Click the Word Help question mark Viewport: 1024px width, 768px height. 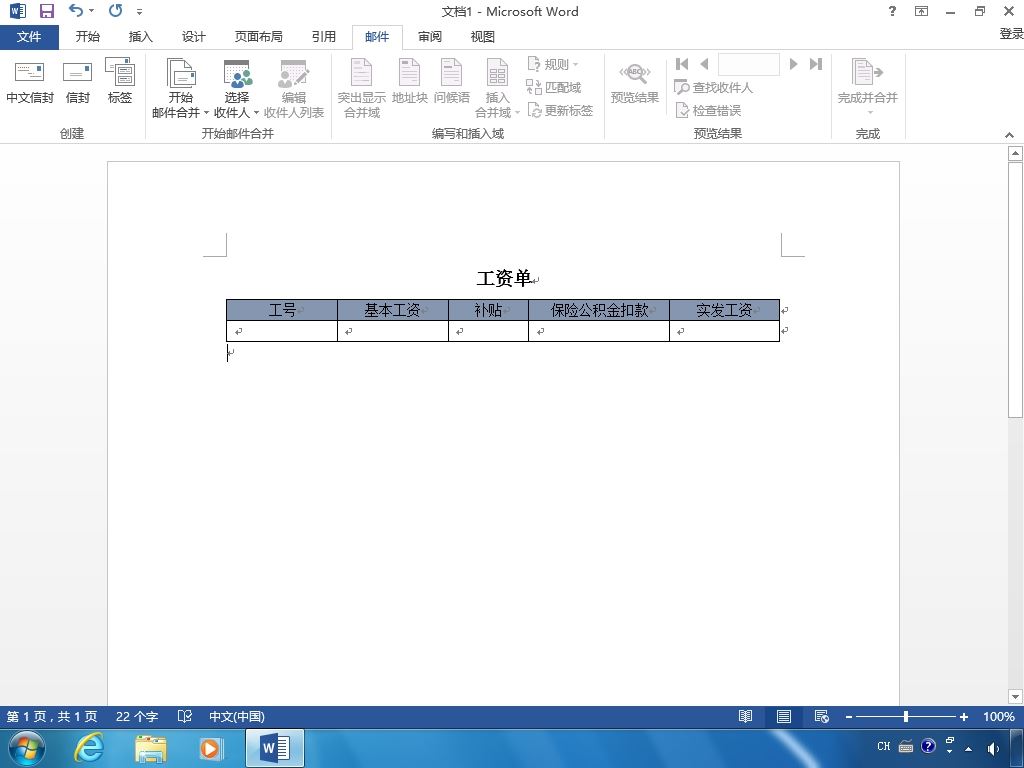click(x=892, y=11)
